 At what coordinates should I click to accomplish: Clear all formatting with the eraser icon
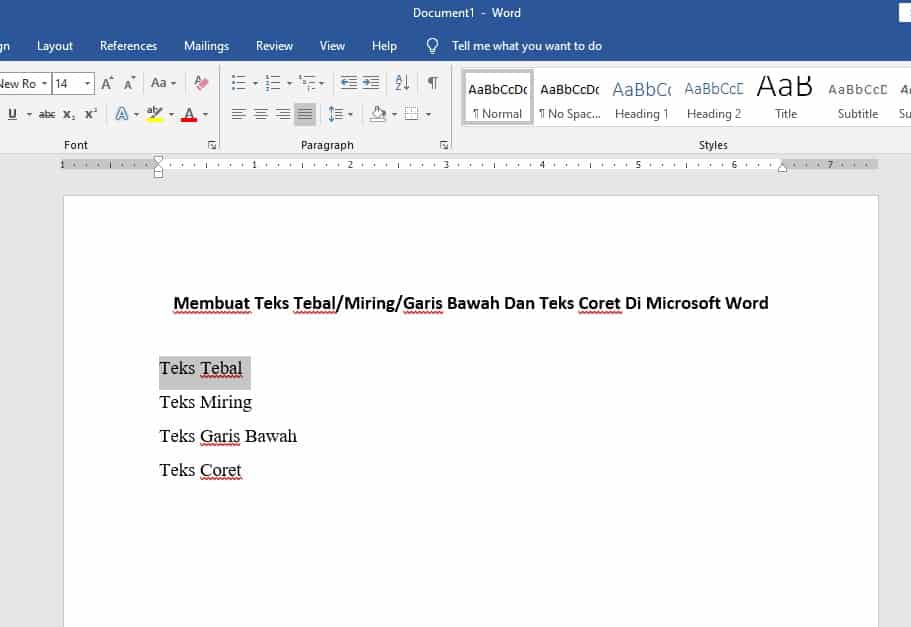pyautogui.click(x=201, y=83)
